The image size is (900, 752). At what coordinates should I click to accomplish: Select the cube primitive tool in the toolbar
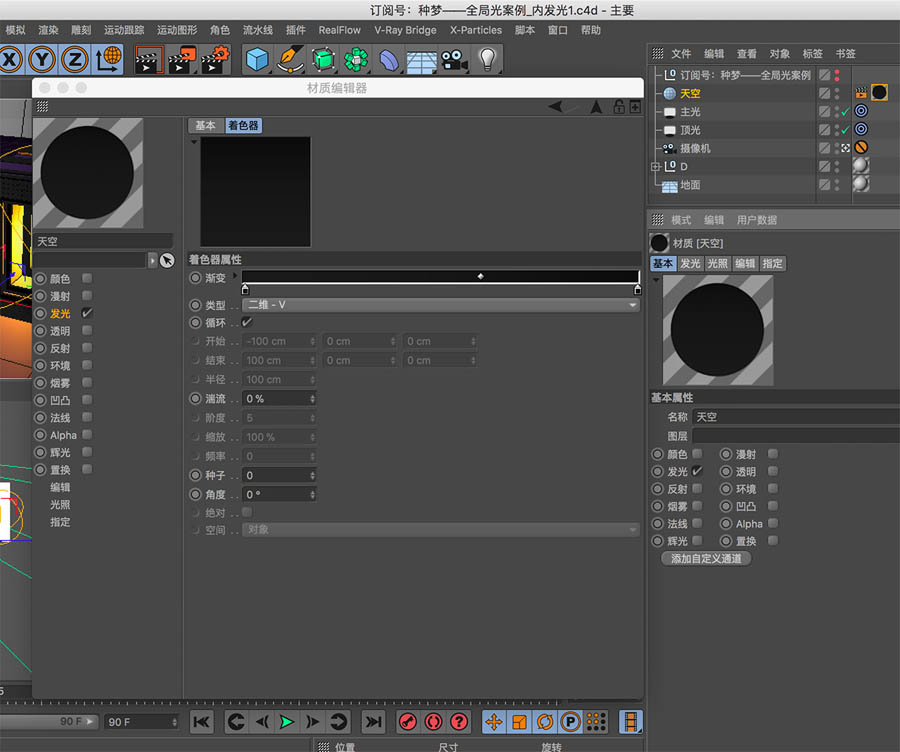(257, 60)
